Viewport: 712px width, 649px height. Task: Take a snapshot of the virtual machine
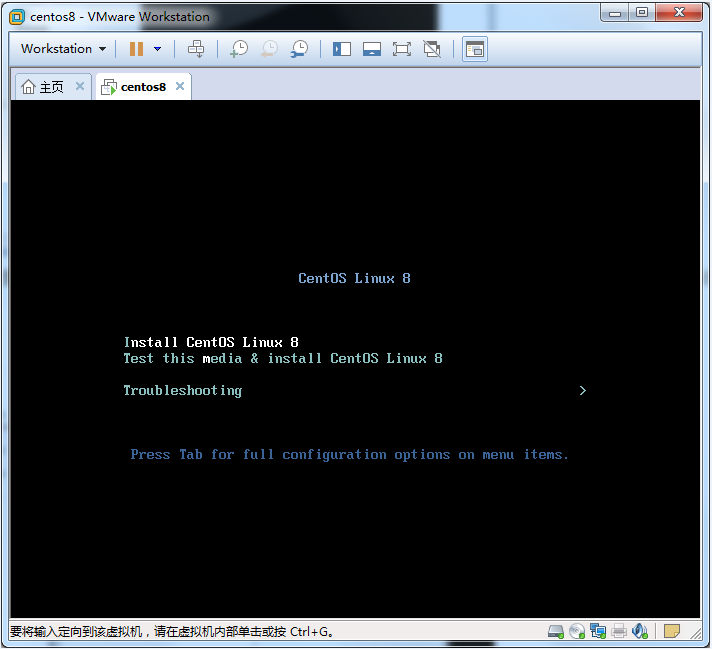point(239,48)
